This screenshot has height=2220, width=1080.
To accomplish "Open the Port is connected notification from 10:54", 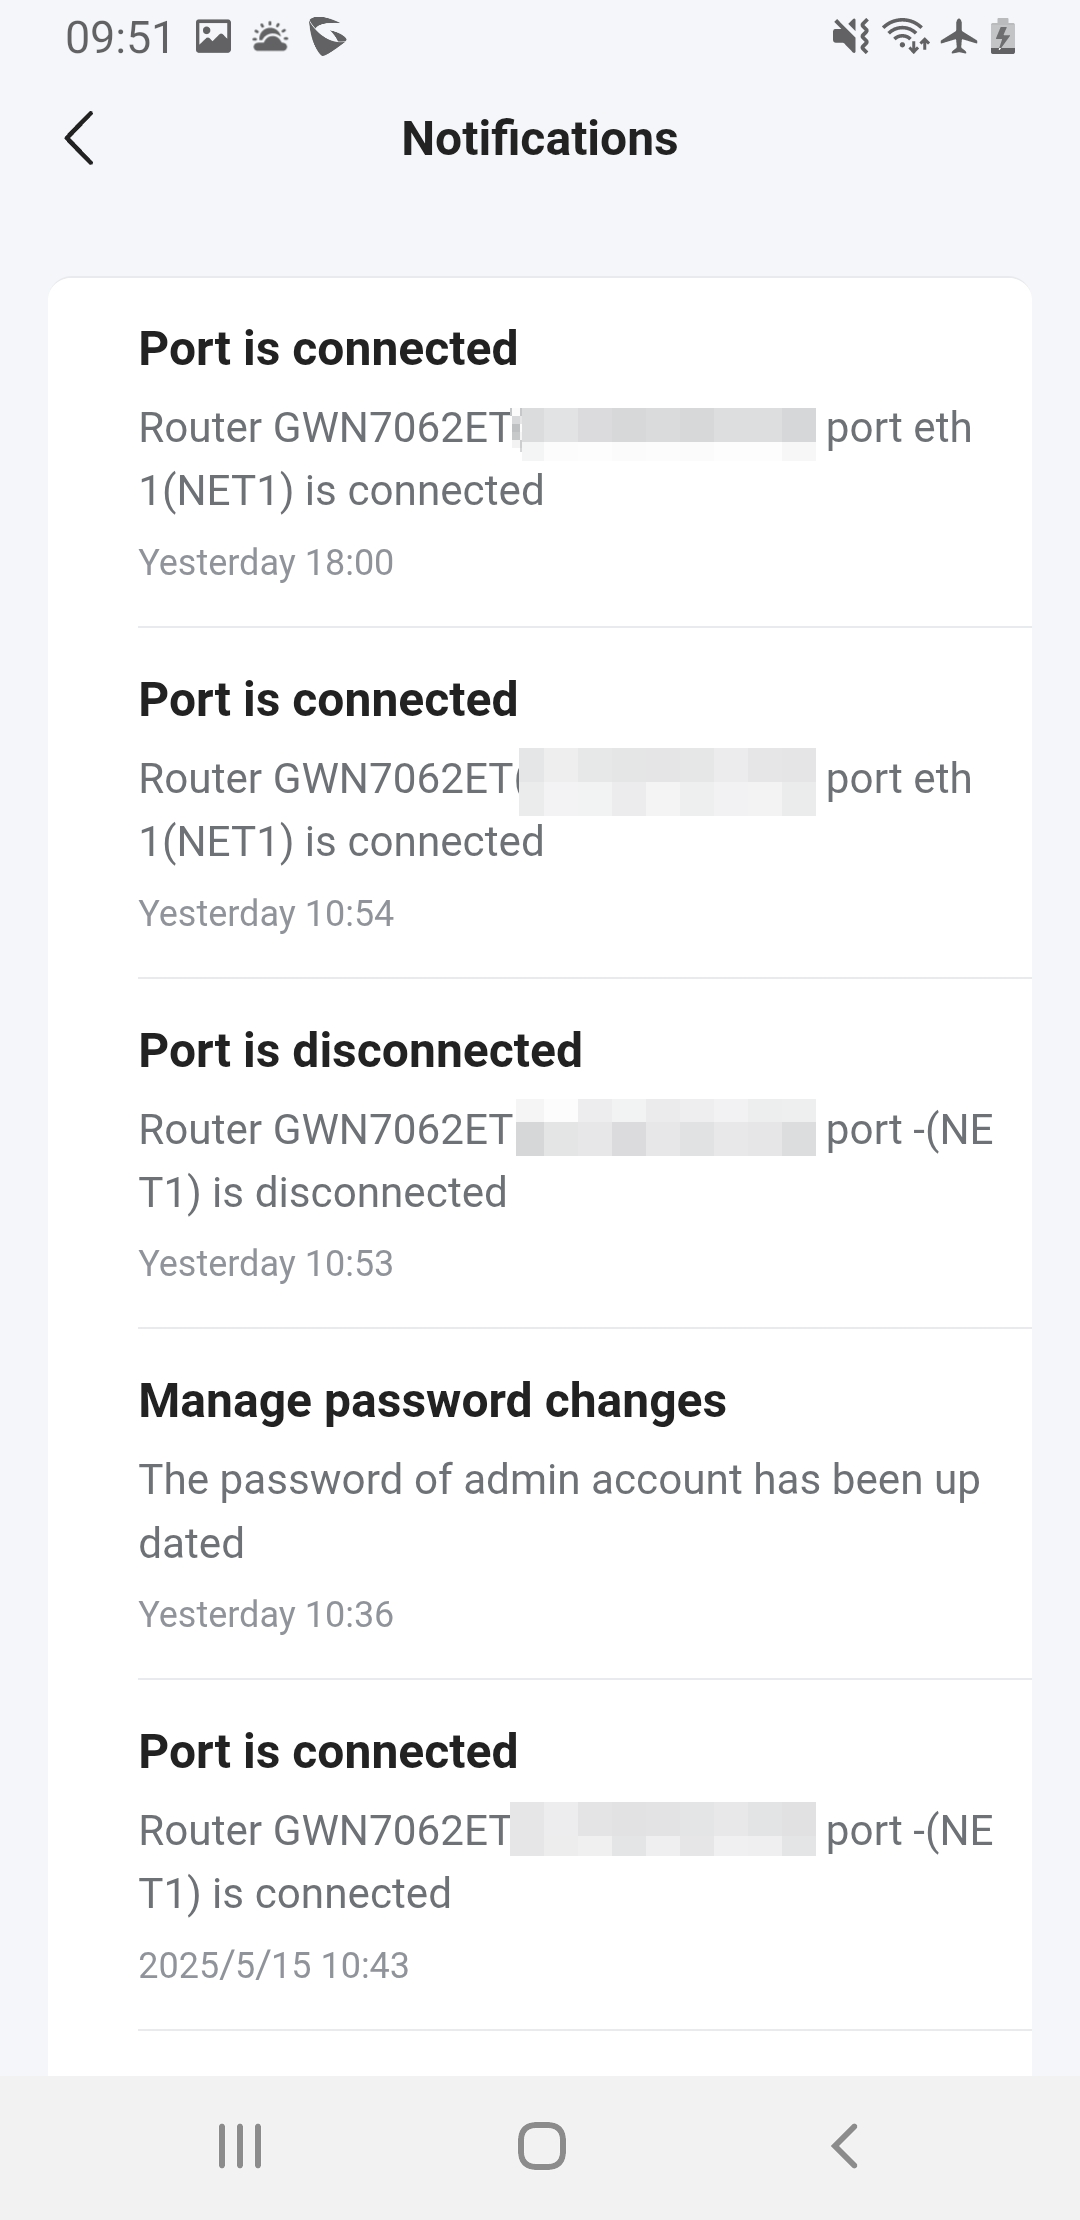I will (x=540, y=803).
